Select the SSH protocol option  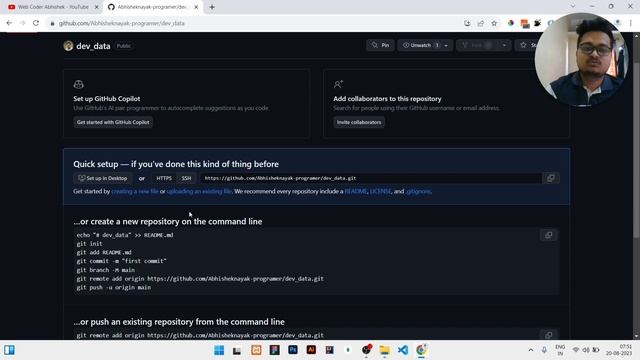click(186, 178)
